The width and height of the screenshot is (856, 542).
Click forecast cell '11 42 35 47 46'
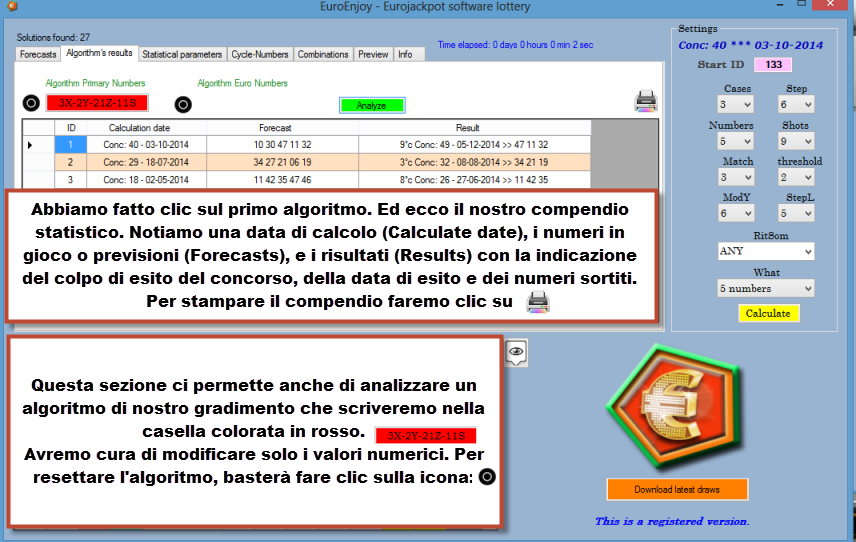click(282, 180)
